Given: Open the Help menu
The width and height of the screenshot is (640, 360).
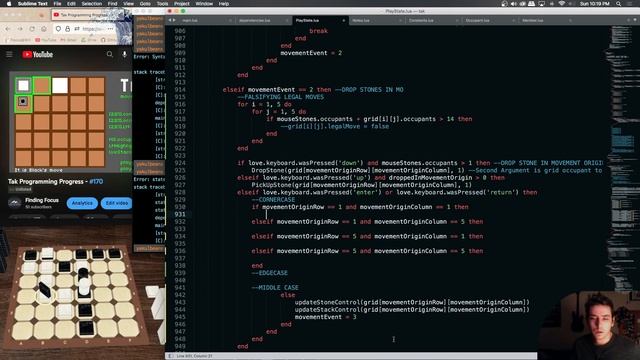Looking at the screenshot, I should 224,4.
